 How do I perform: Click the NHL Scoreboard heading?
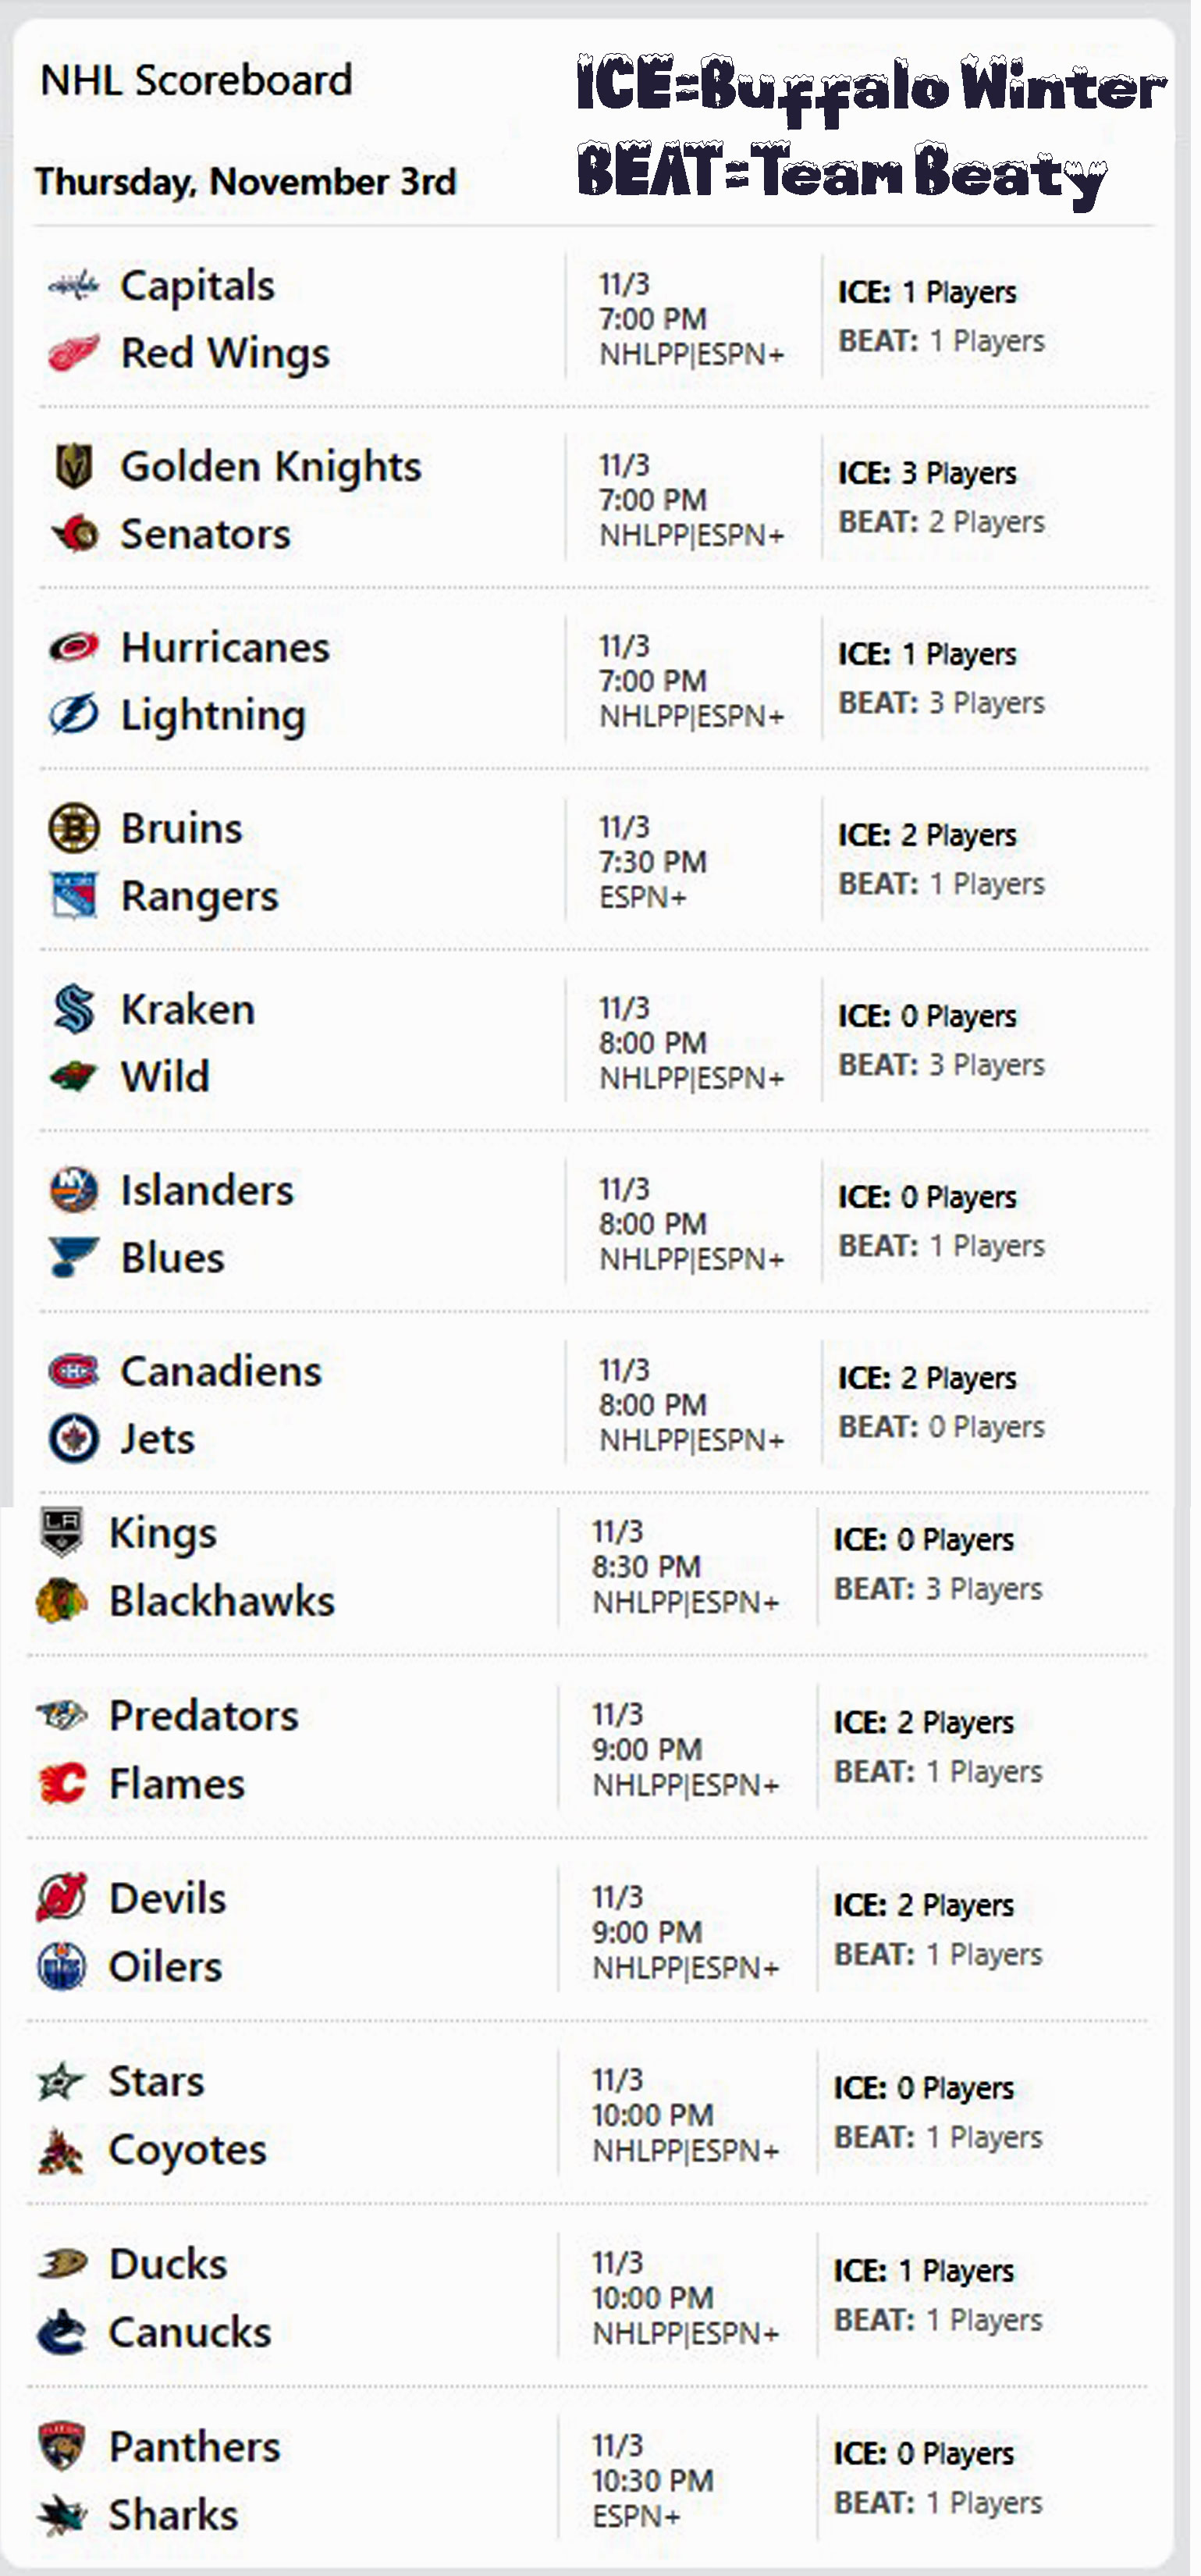coord(196,80)
